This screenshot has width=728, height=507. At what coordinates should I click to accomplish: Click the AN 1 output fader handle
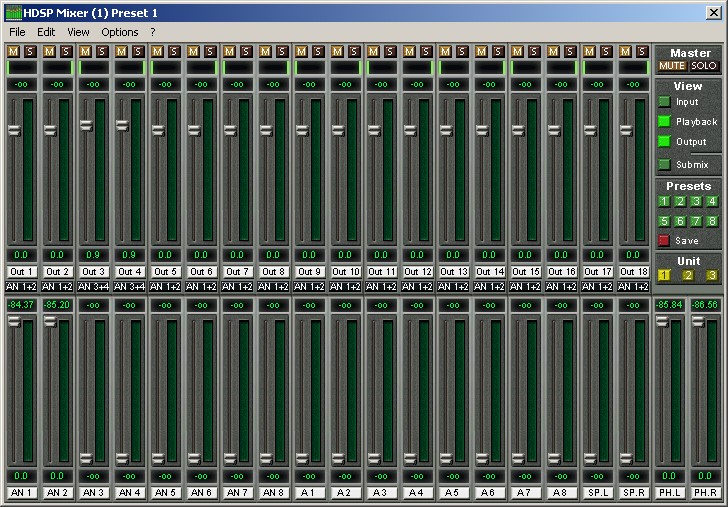pyautogui.click(x=14, y=321)
